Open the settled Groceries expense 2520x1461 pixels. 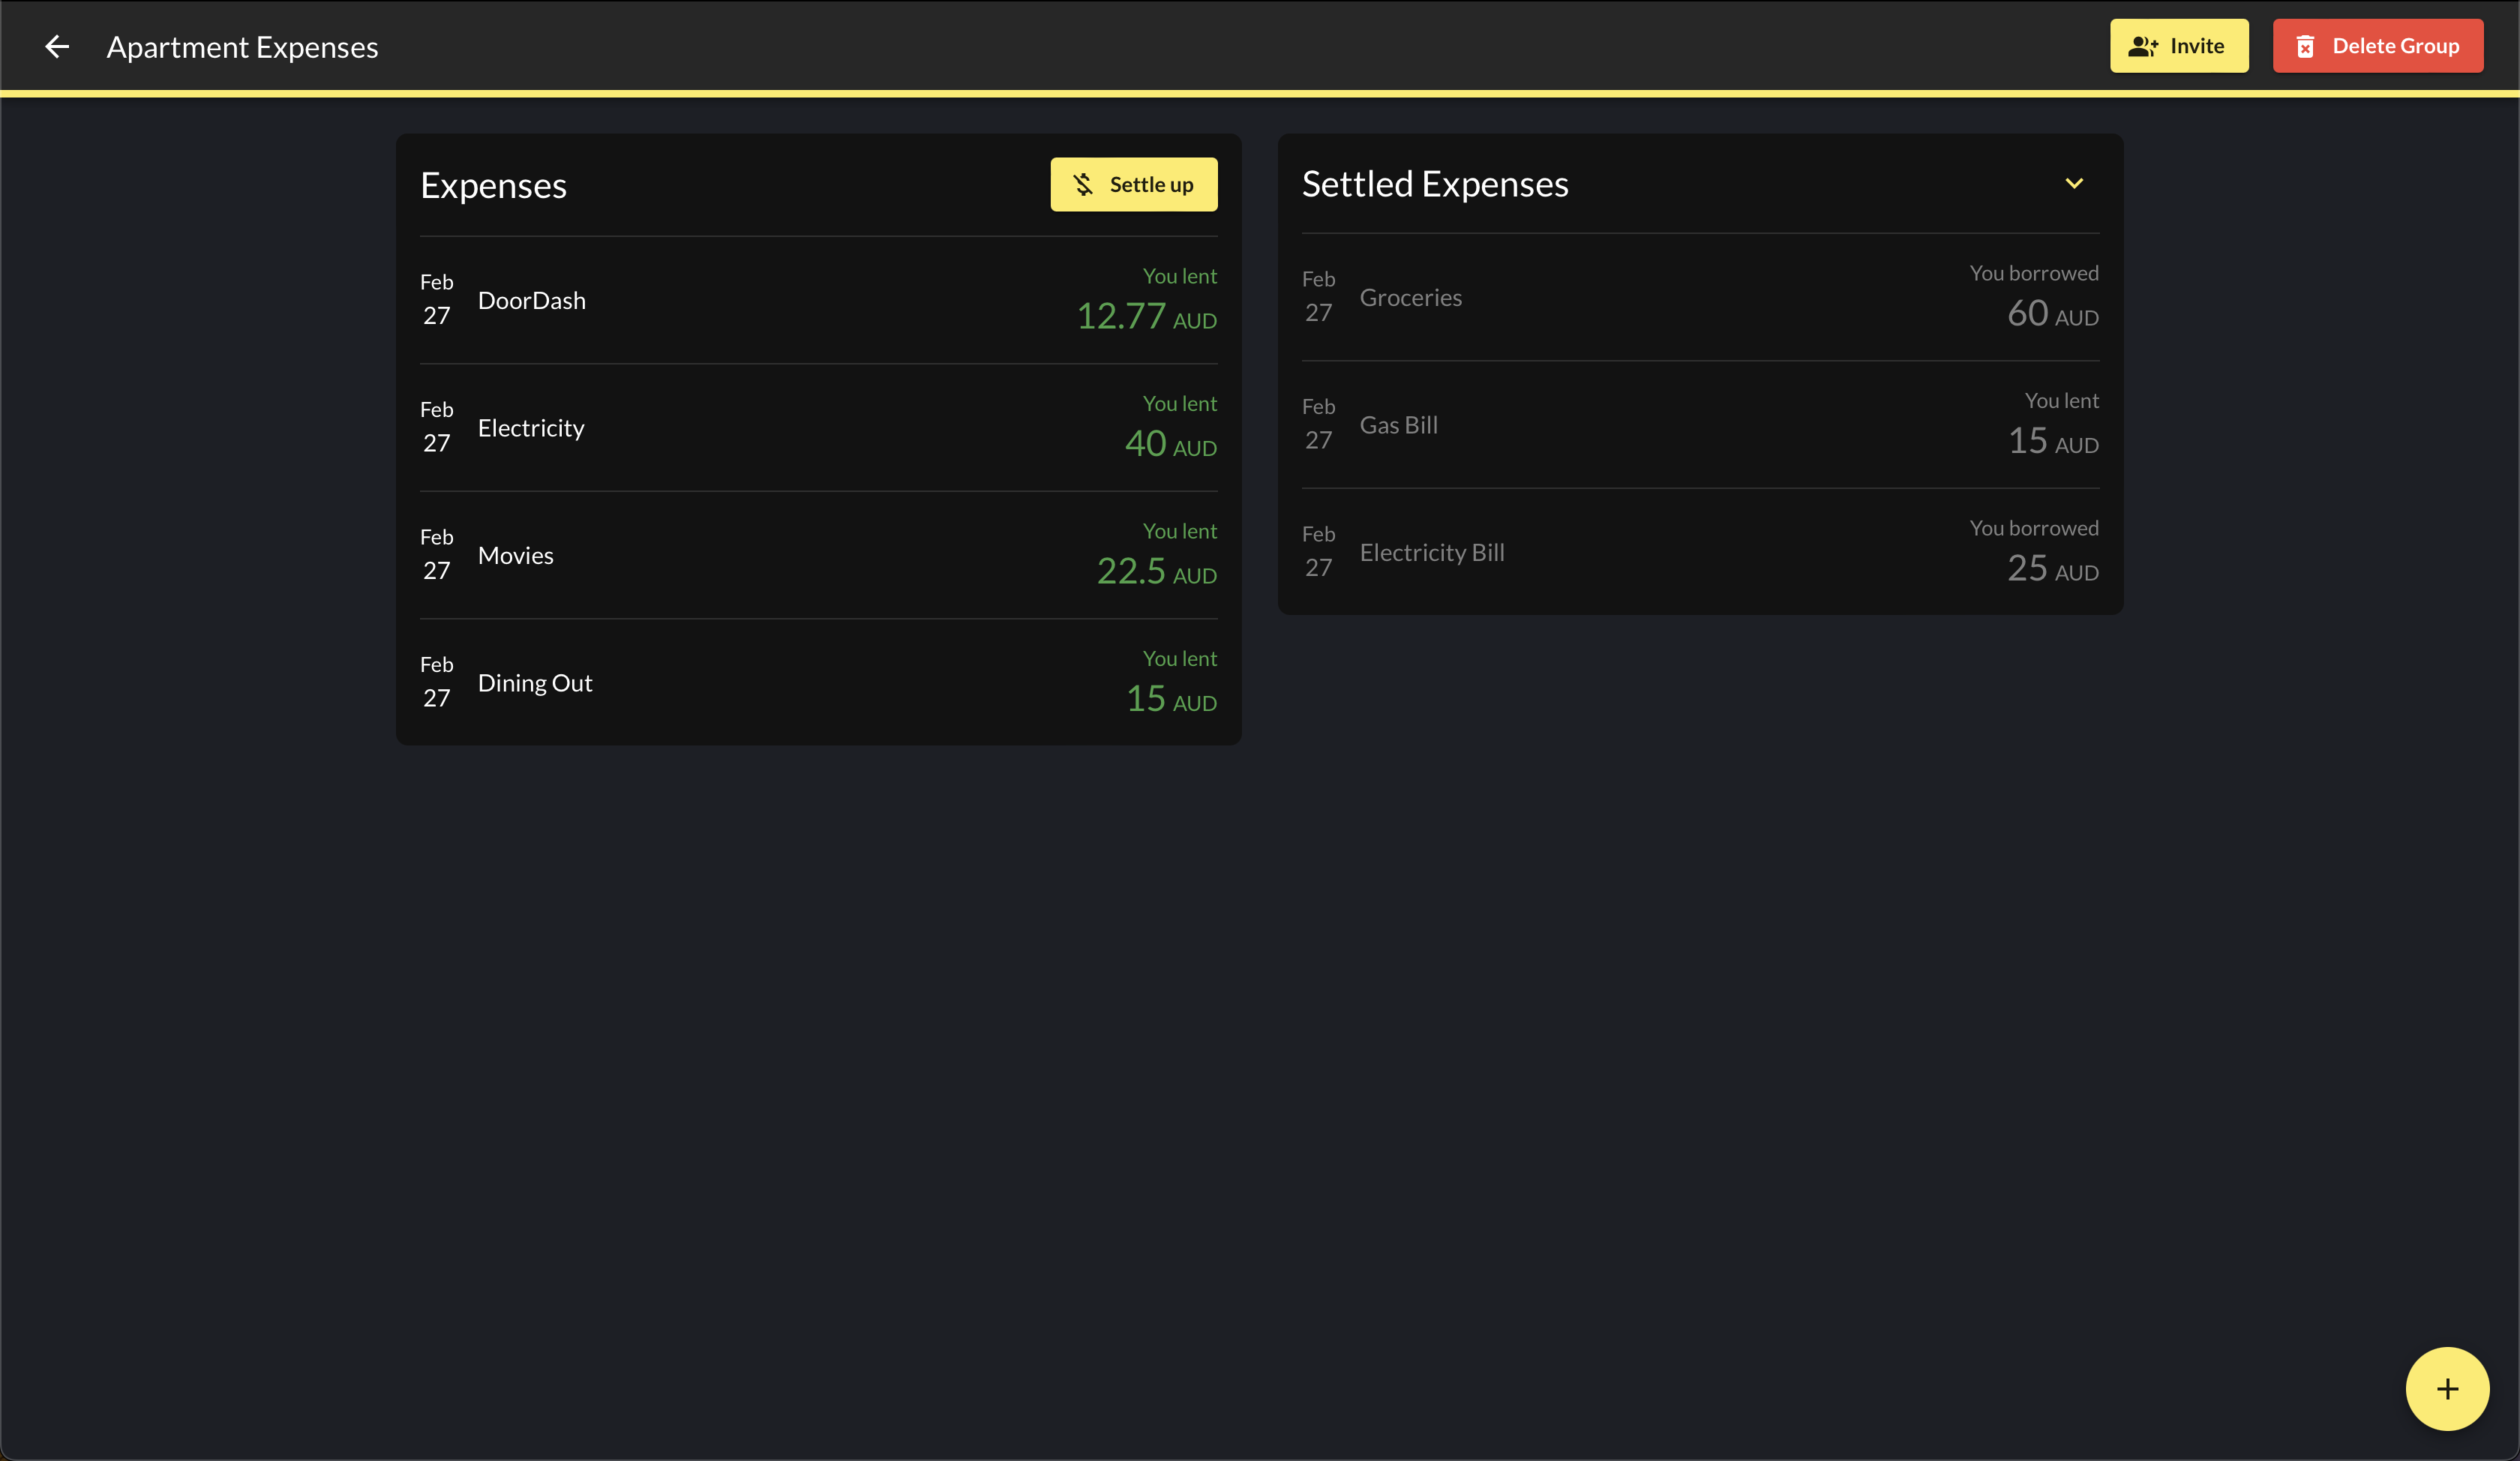(x=1700, y=297)
